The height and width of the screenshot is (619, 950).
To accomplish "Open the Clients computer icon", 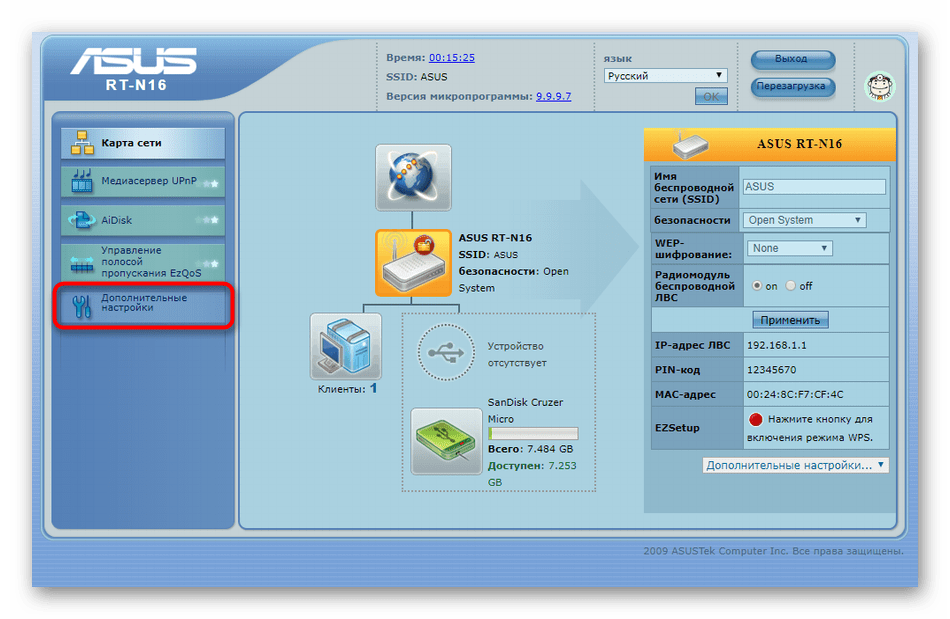I will click(345, 346).
